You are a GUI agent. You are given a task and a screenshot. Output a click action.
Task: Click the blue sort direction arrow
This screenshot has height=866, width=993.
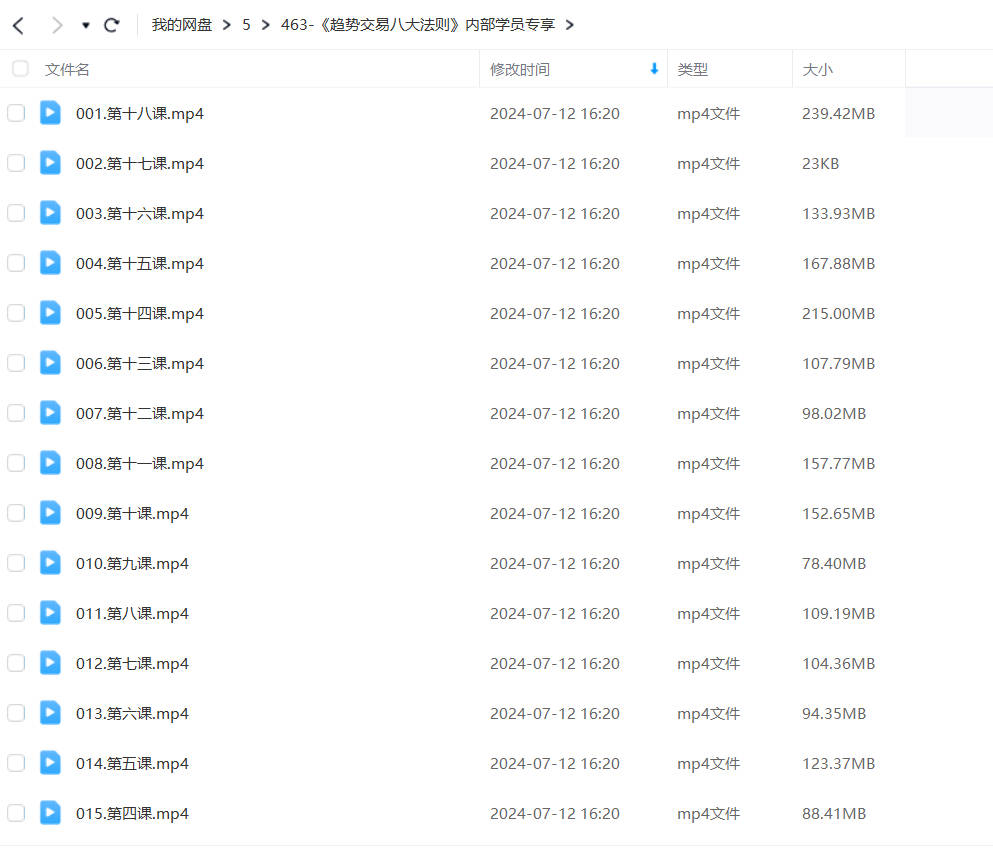[654, 68]
